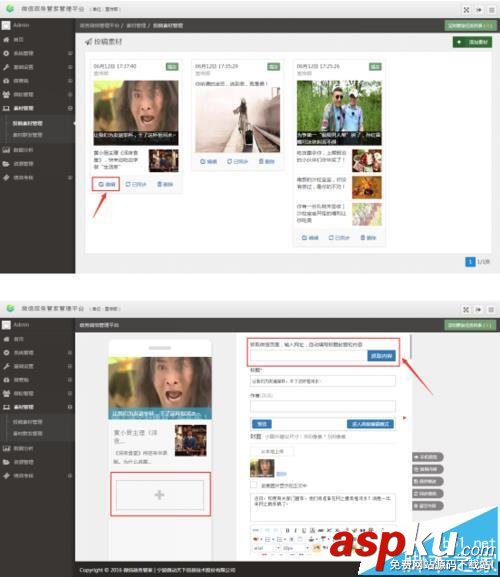Open gear icon system menu, top screenshot sidebar

point(6,53)
